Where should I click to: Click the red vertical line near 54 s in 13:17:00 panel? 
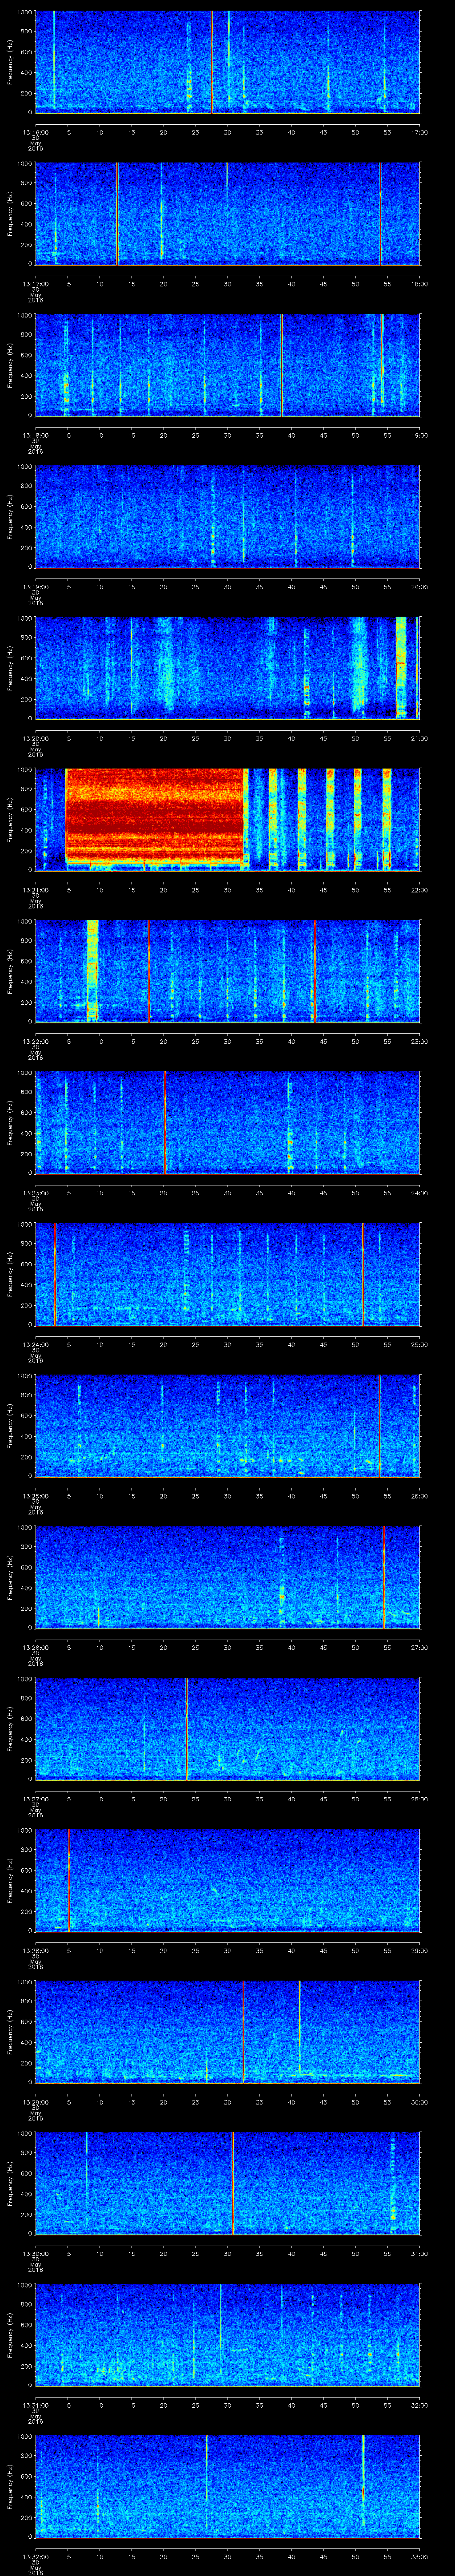pyautogui.click(x=380, y=213)
